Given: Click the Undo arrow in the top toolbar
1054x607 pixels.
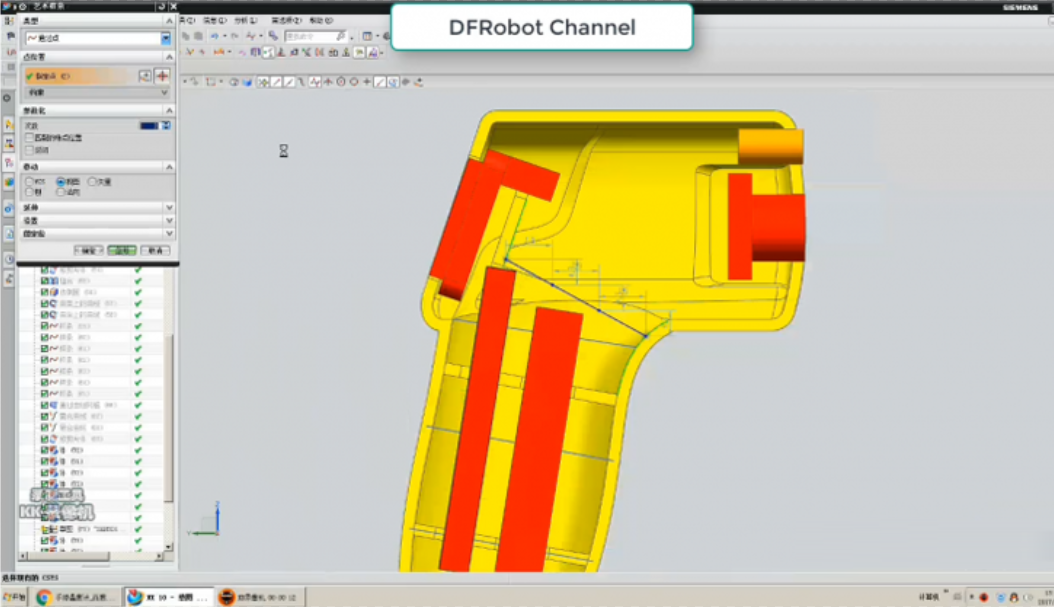Looking at the screenshot, I should pos(214,36).
